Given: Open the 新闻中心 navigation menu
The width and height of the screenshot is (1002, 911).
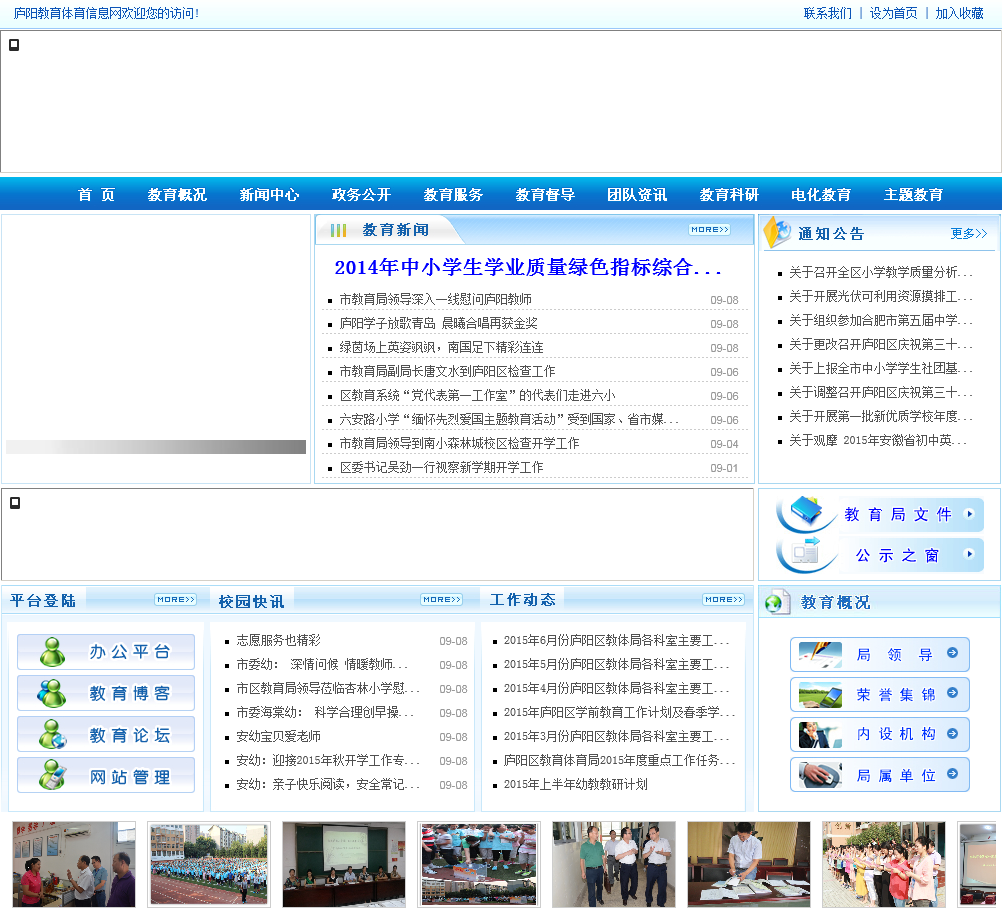Looking at the screenshot, I should point(269,194).
